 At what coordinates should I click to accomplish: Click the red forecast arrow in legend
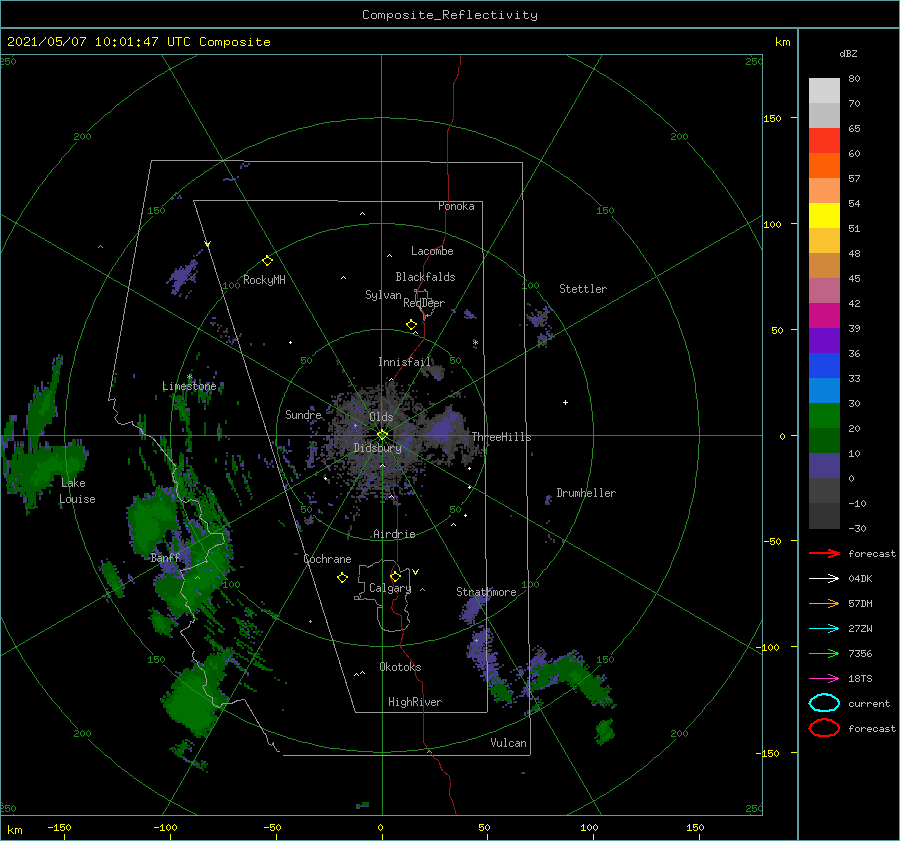[x=824, y=553]
